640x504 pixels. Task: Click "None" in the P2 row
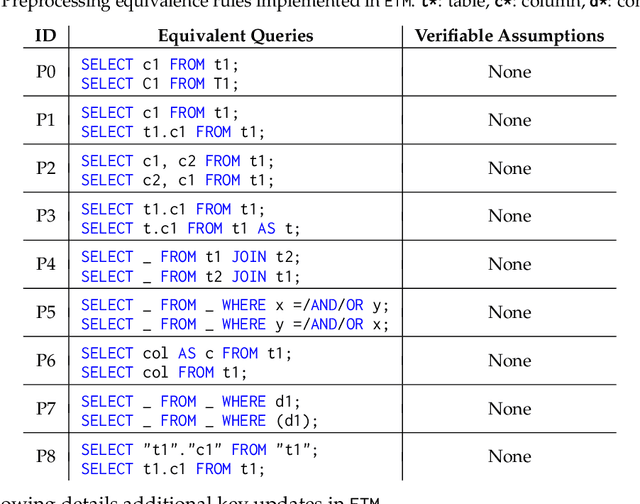click(x=509, y=168)
